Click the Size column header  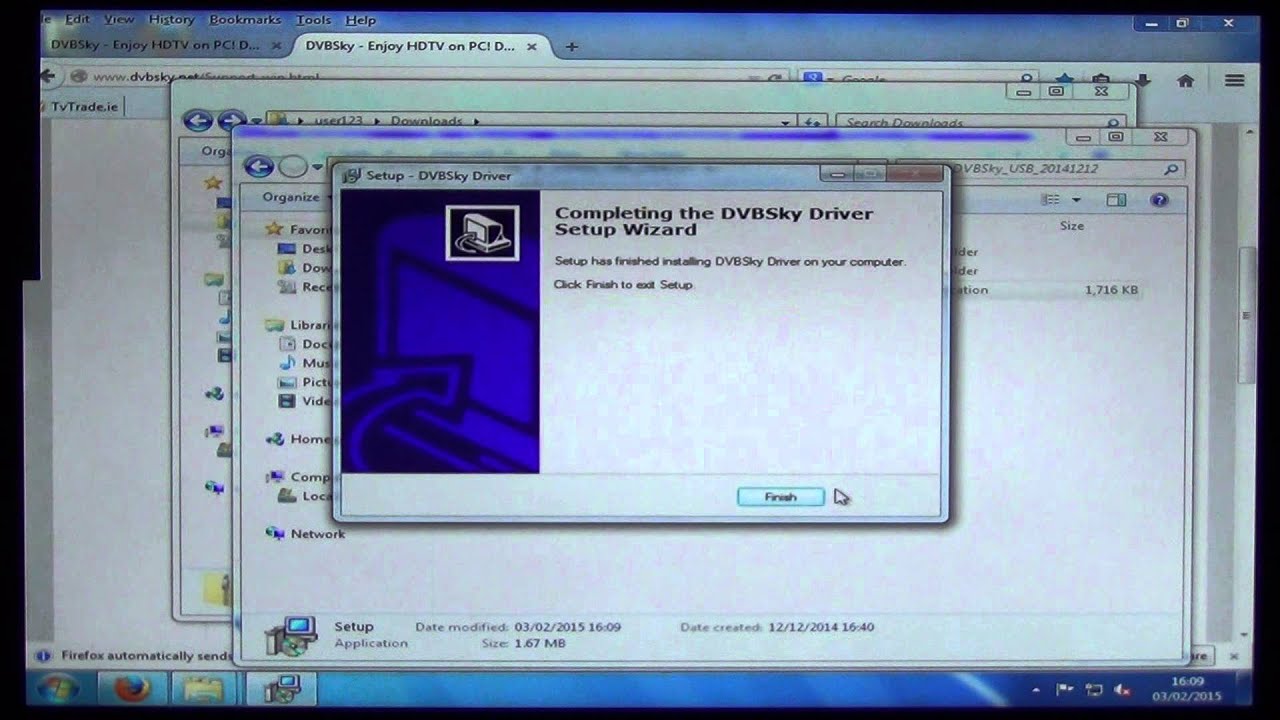[x=1071, y=226]
